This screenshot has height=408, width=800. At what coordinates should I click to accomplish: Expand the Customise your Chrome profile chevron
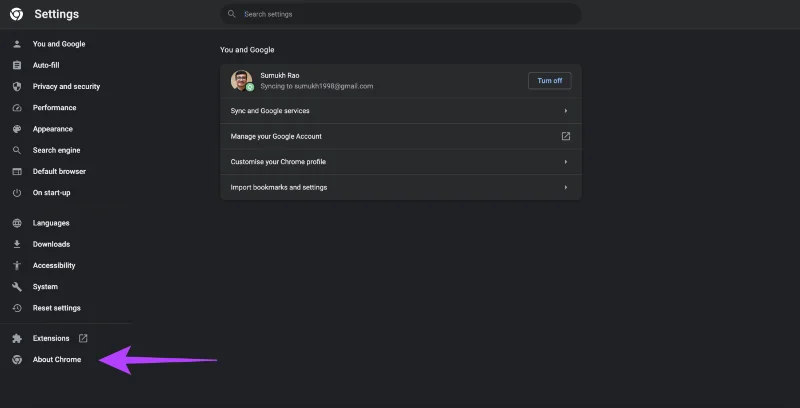tap(566, 162)
